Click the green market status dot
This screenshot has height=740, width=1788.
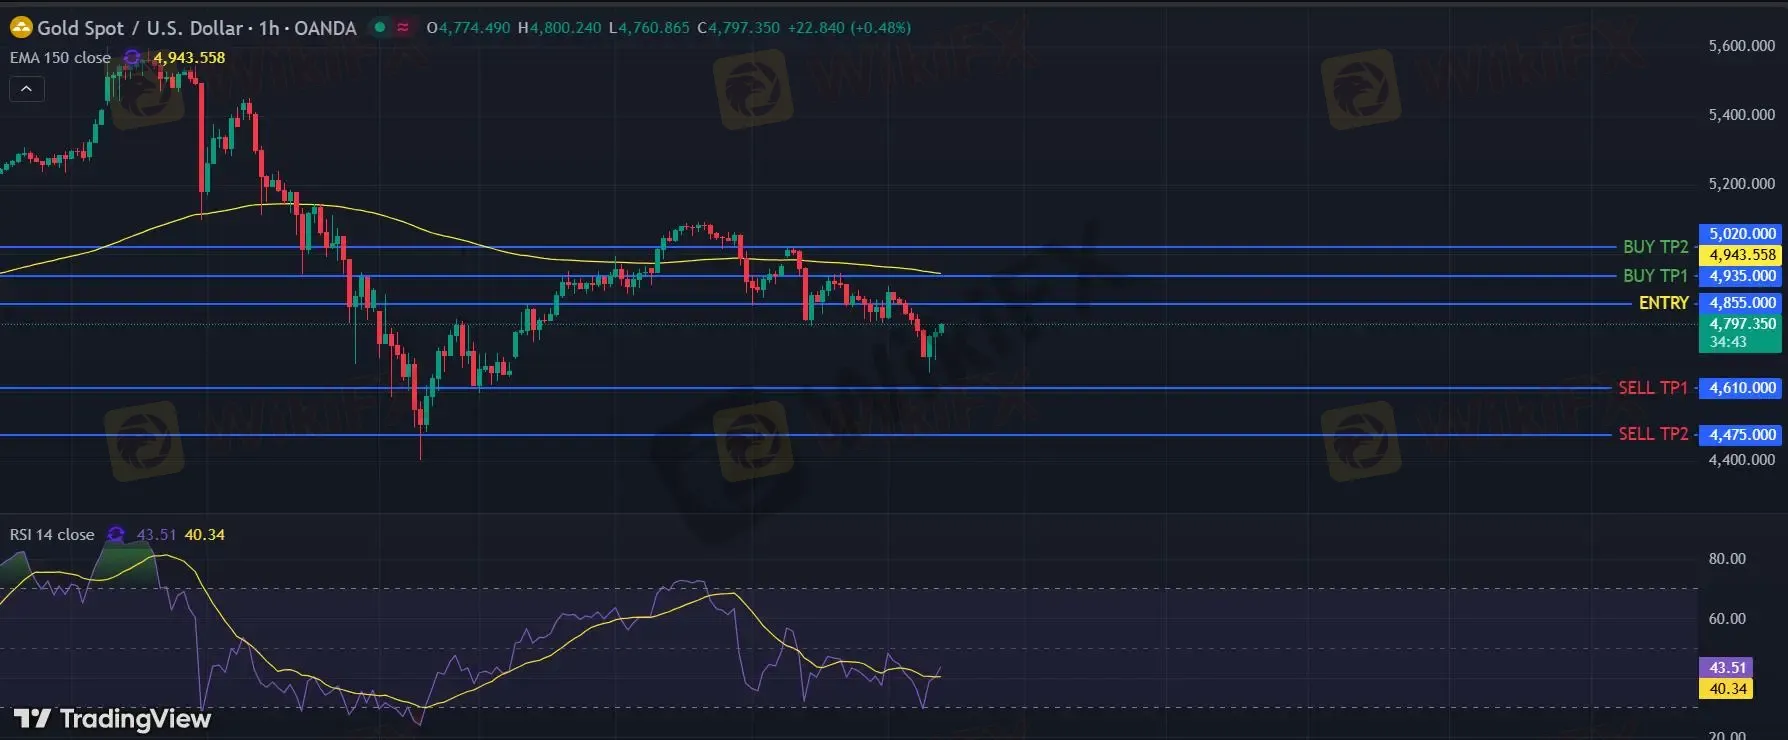(380, 28)
